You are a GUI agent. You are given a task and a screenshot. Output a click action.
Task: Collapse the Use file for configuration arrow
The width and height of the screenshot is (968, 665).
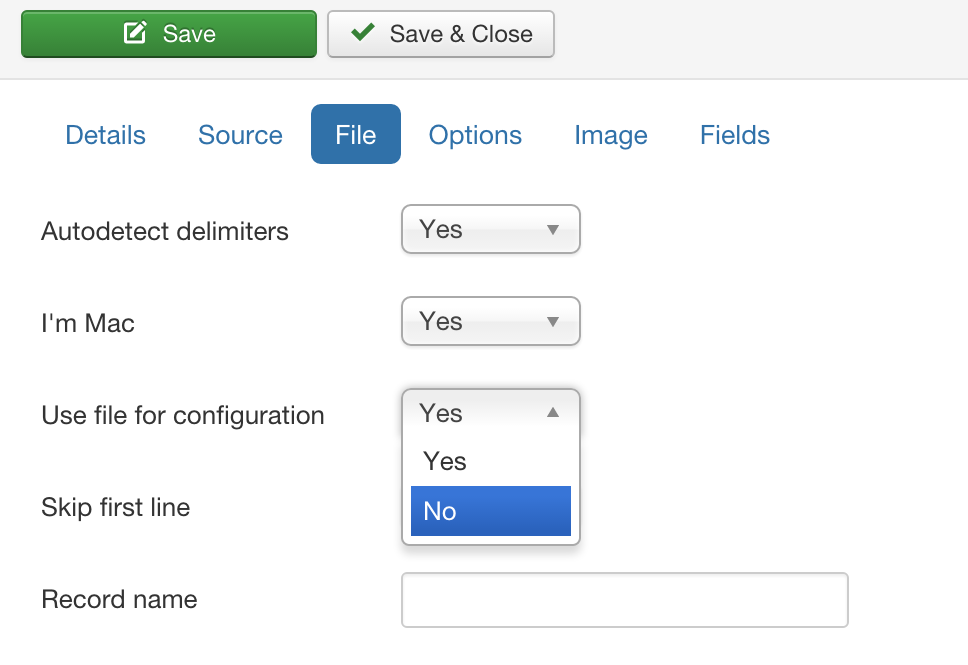553,412
